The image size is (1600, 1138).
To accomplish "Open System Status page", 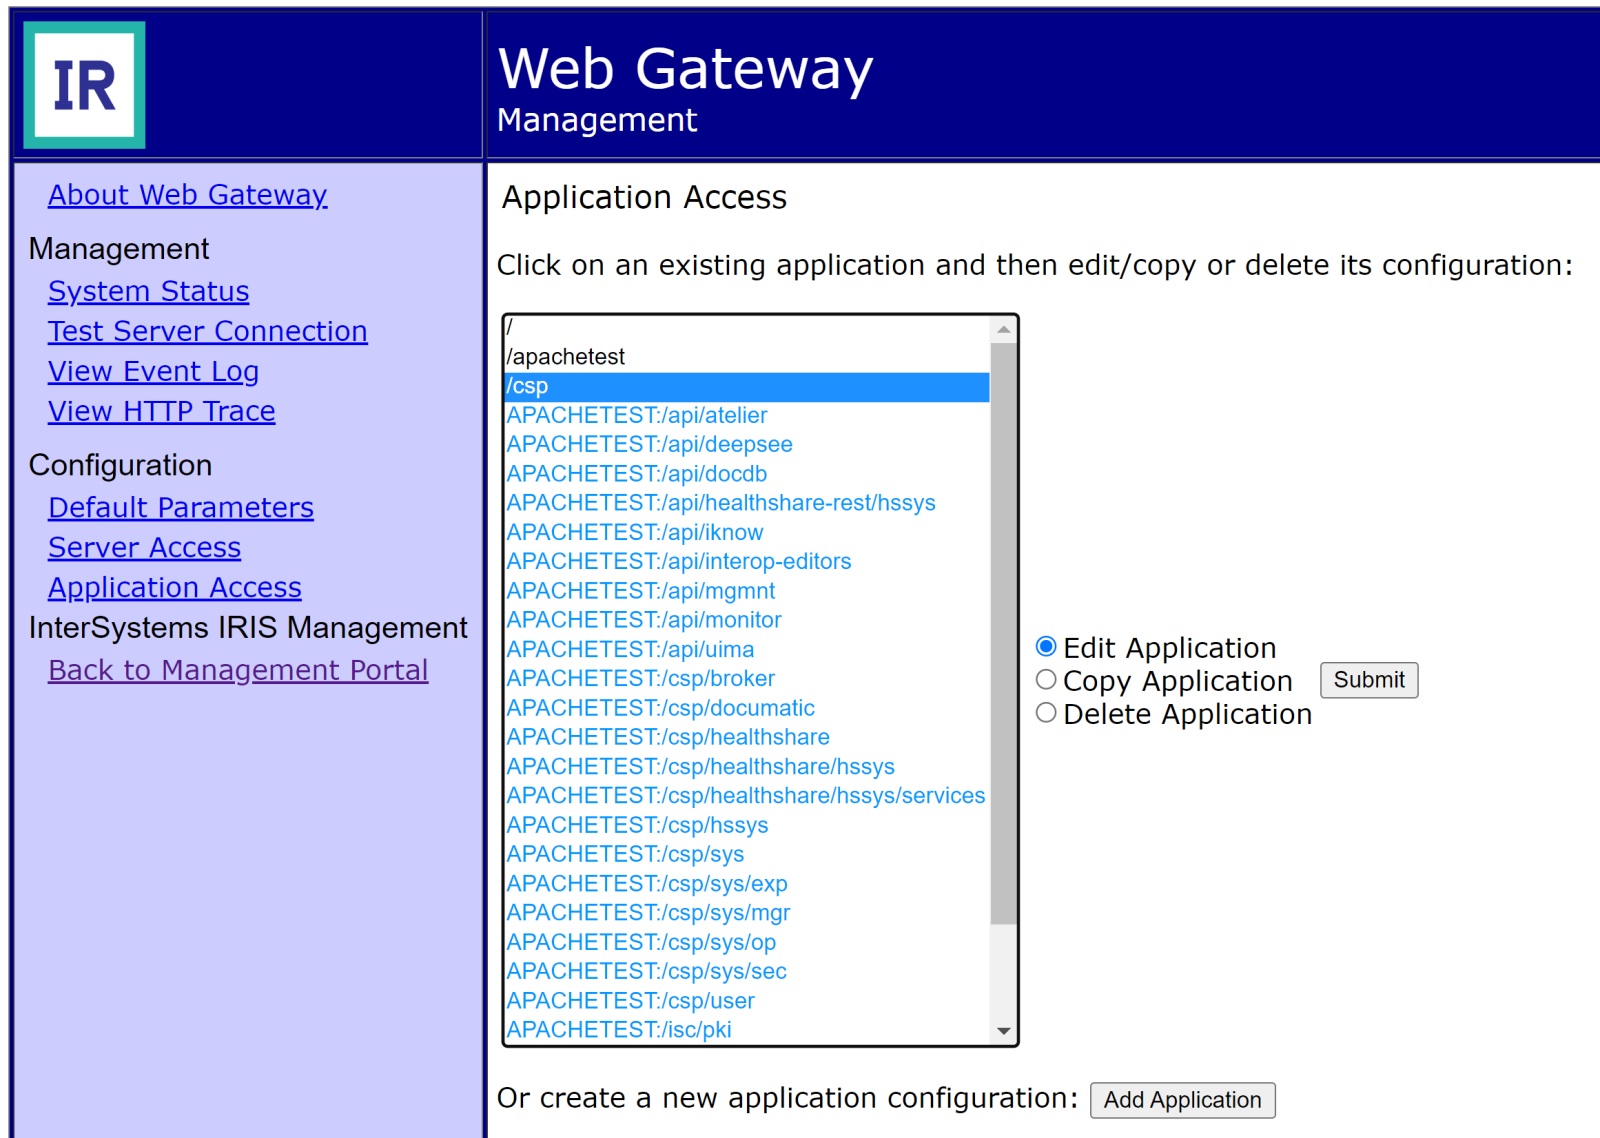I will (x=148, y=291).
